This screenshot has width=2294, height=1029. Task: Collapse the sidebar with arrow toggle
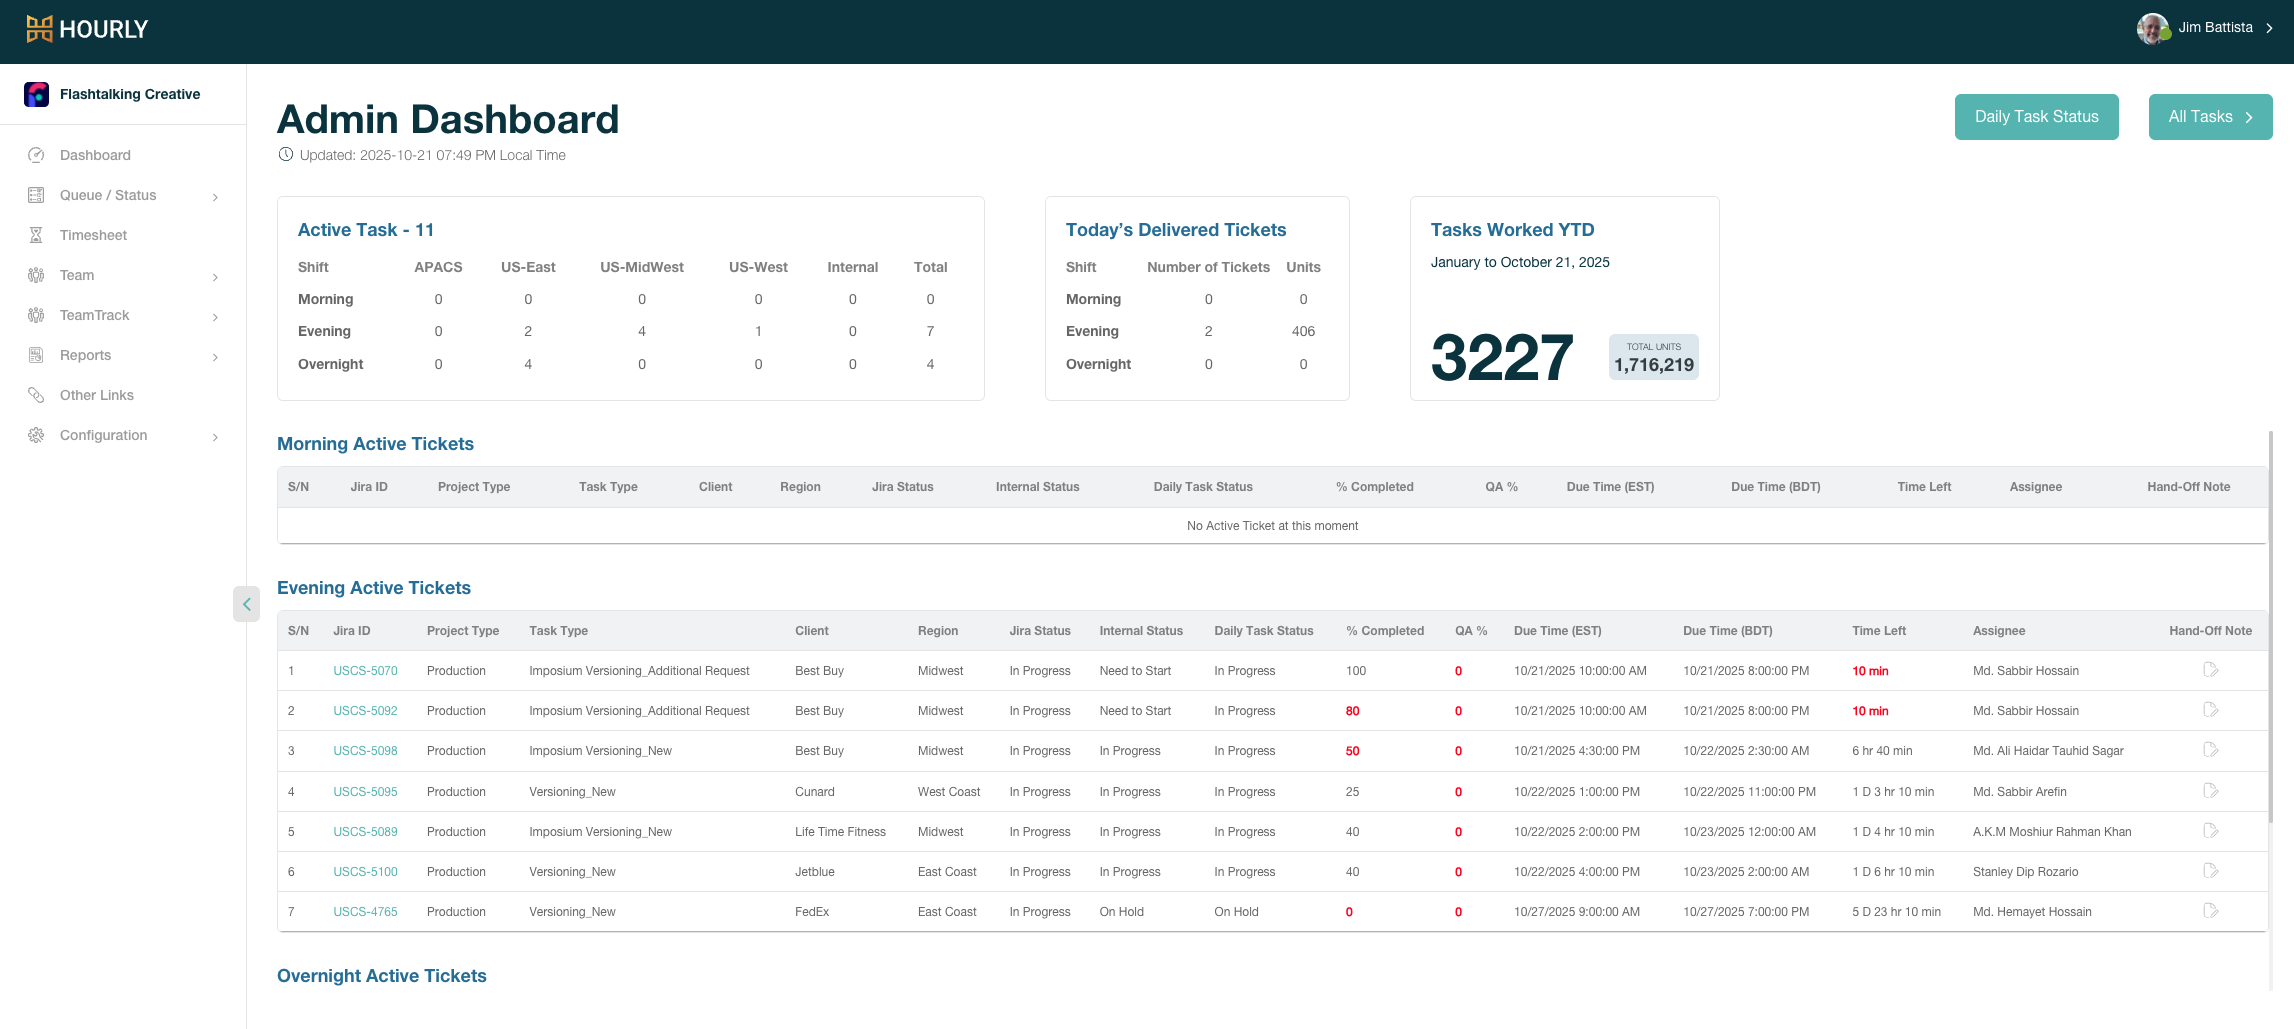tap(246, 604)
